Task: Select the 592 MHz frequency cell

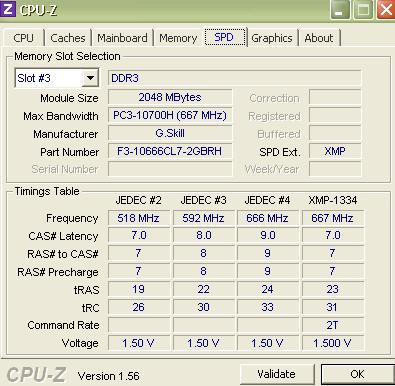Action: (203, 218)
